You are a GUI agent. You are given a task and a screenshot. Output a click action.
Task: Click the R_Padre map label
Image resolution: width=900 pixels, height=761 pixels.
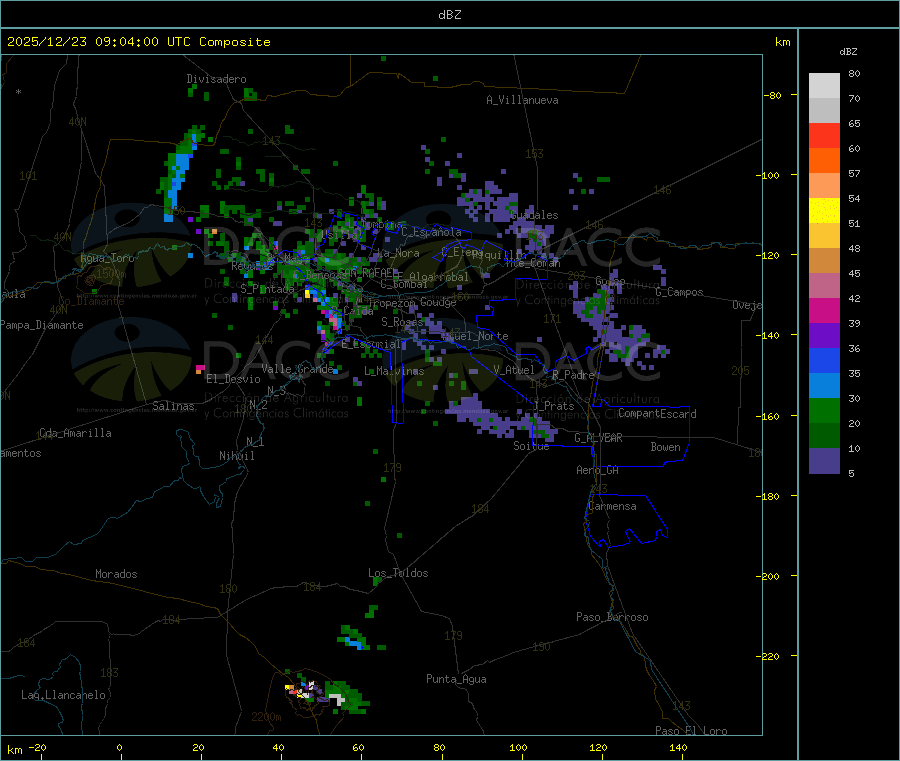pyautogui.click(x=573, y=375)
